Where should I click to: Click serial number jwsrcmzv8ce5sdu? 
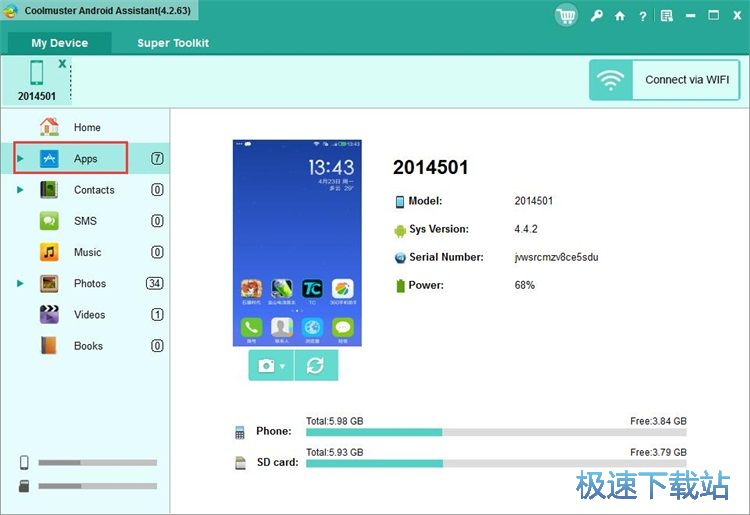click(556, 257)
